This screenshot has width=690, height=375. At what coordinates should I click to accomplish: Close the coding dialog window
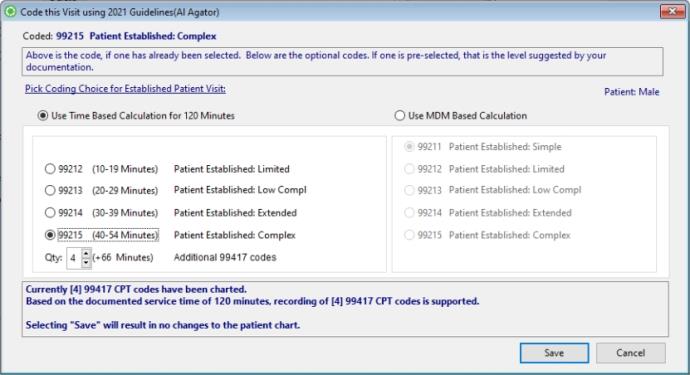pyautogui.click(x=672, y=12)
